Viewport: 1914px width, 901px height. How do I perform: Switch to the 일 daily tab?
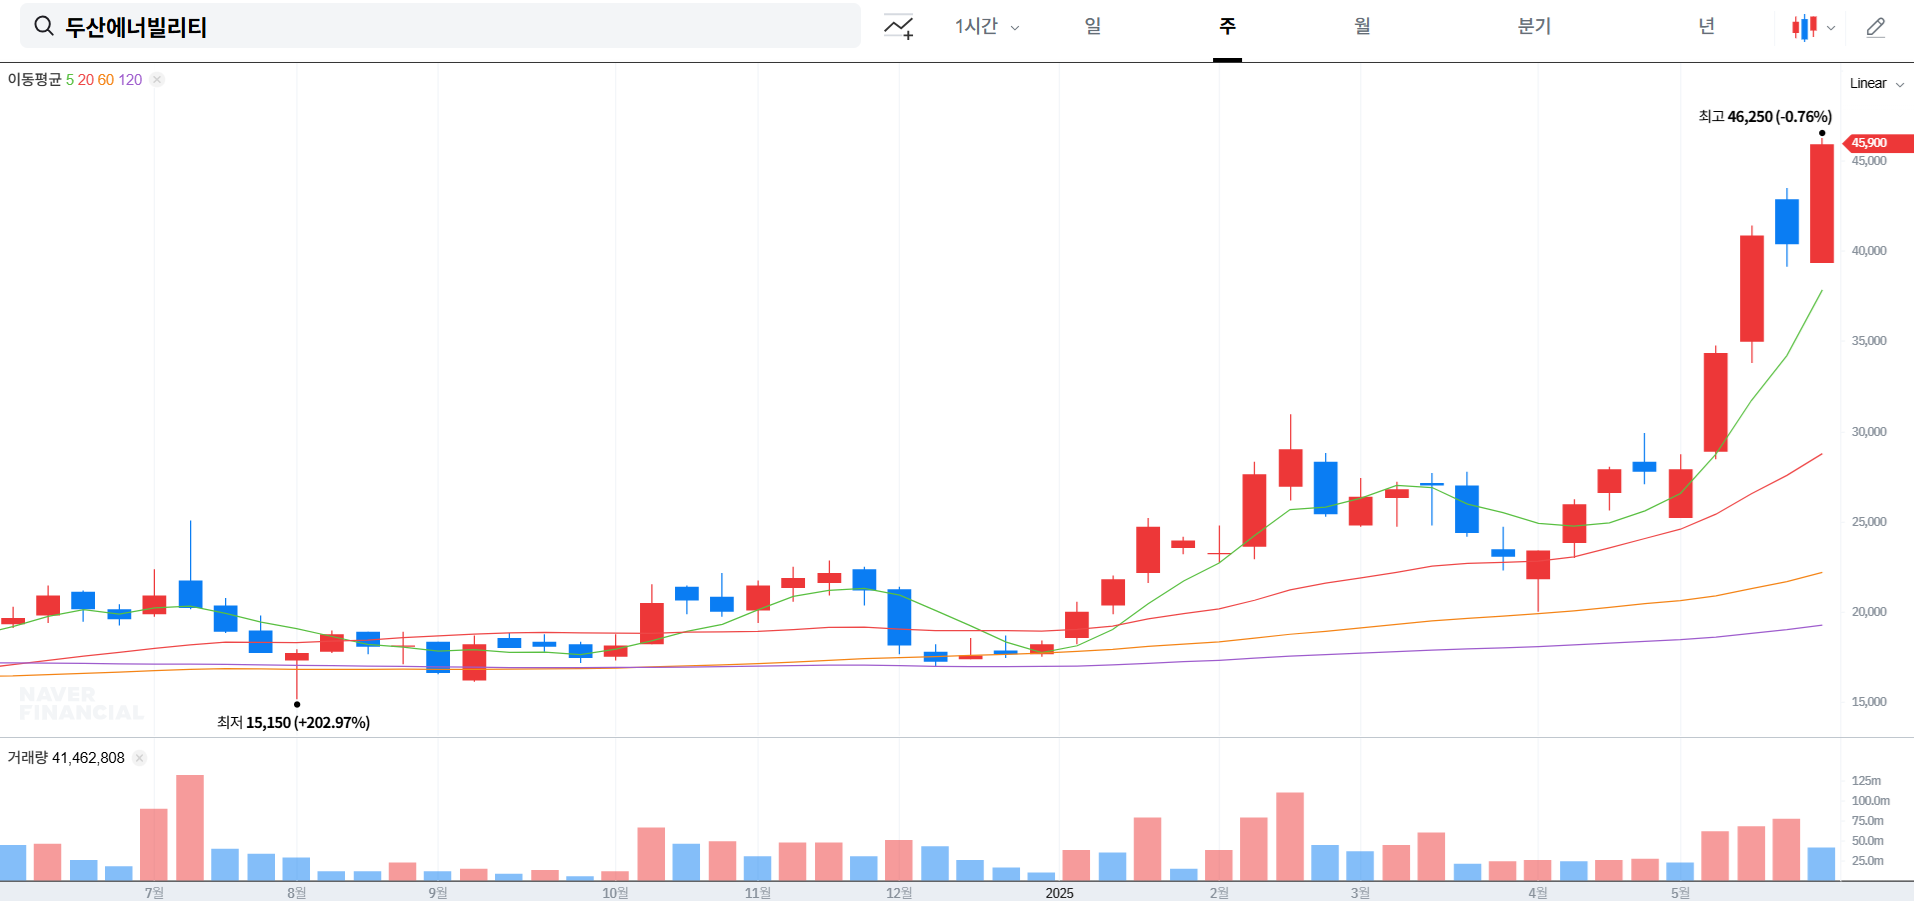pyautogui.click(x=1093, y=26)
